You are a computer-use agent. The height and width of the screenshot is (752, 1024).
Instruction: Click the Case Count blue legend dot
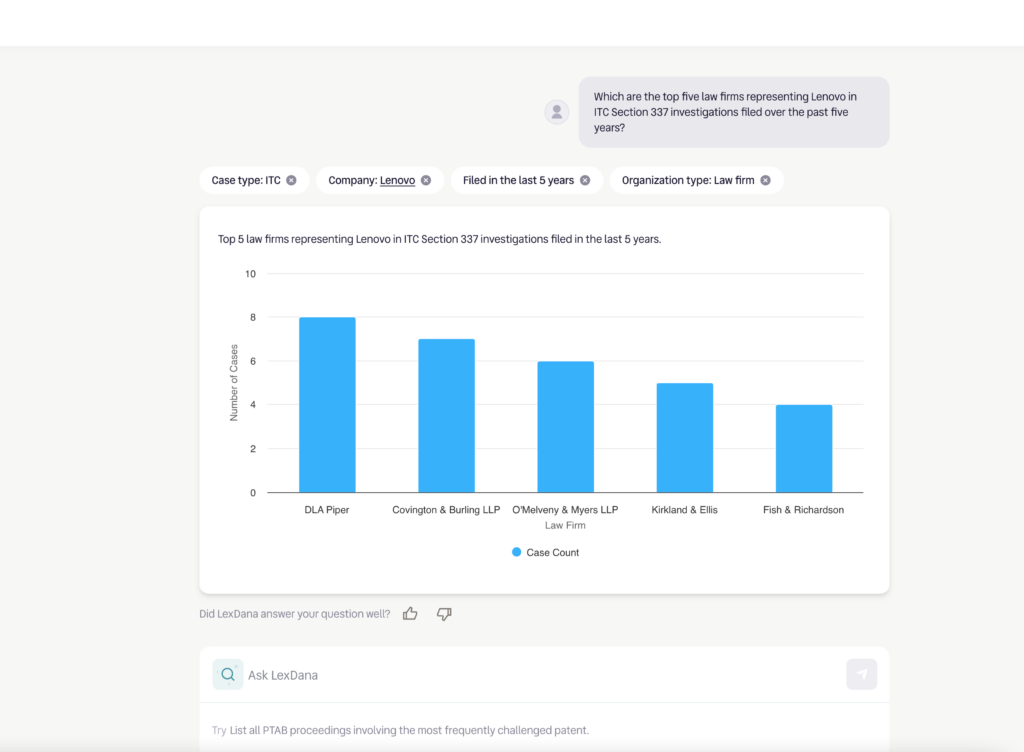[516, 552]
